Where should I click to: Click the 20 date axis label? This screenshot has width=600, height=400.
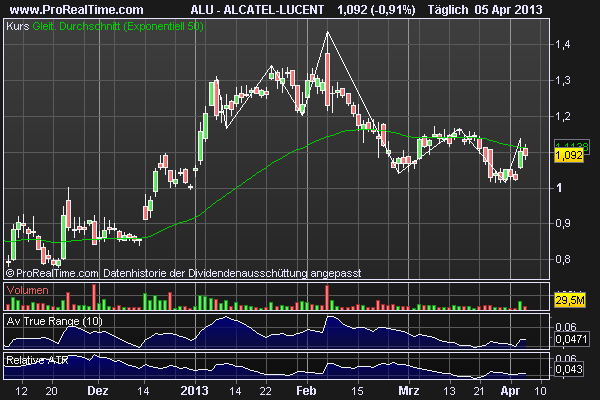click(x=52, y=391)
